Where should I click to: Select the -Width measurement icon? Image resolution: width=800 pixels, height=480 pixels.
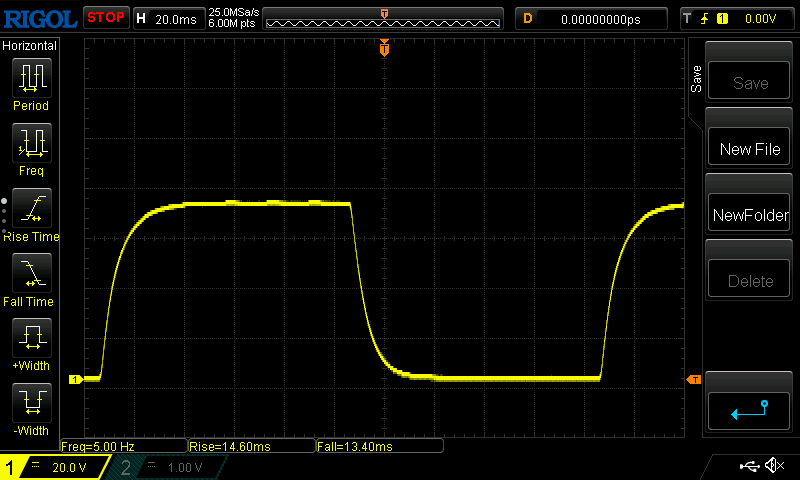(31, 403)
